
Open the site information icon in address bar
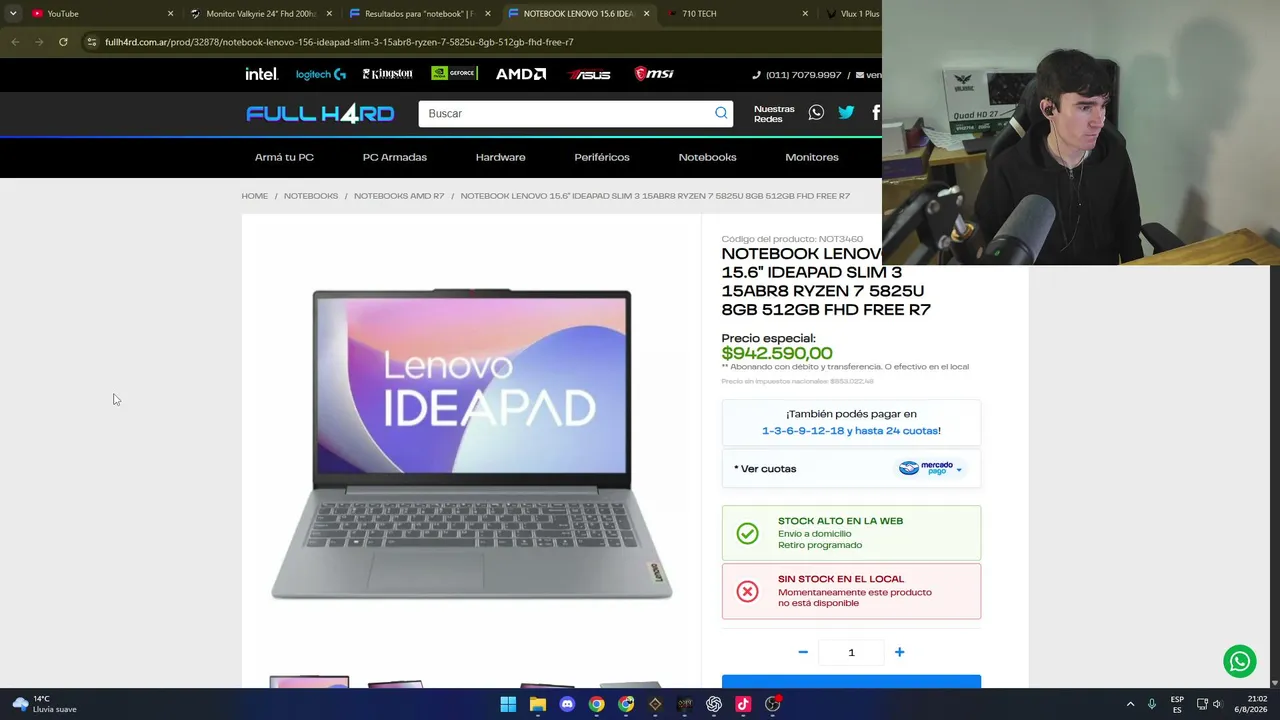[91, 42]
